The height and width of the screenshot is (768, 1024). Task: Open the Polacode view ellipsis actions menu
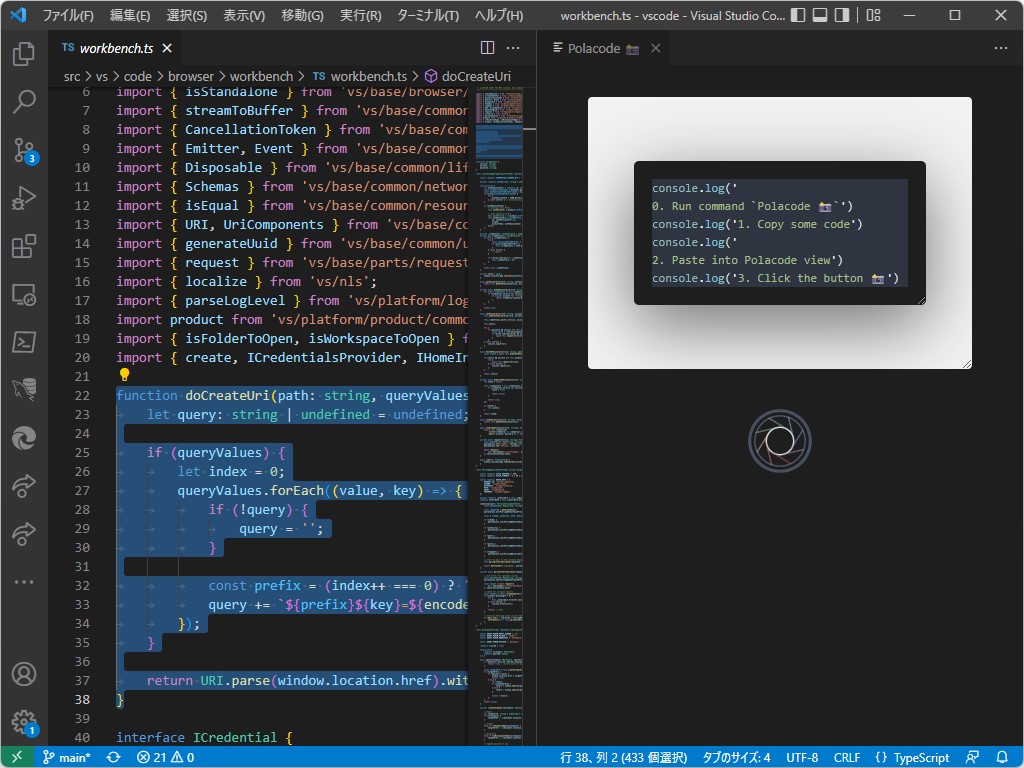coord(999,47)
